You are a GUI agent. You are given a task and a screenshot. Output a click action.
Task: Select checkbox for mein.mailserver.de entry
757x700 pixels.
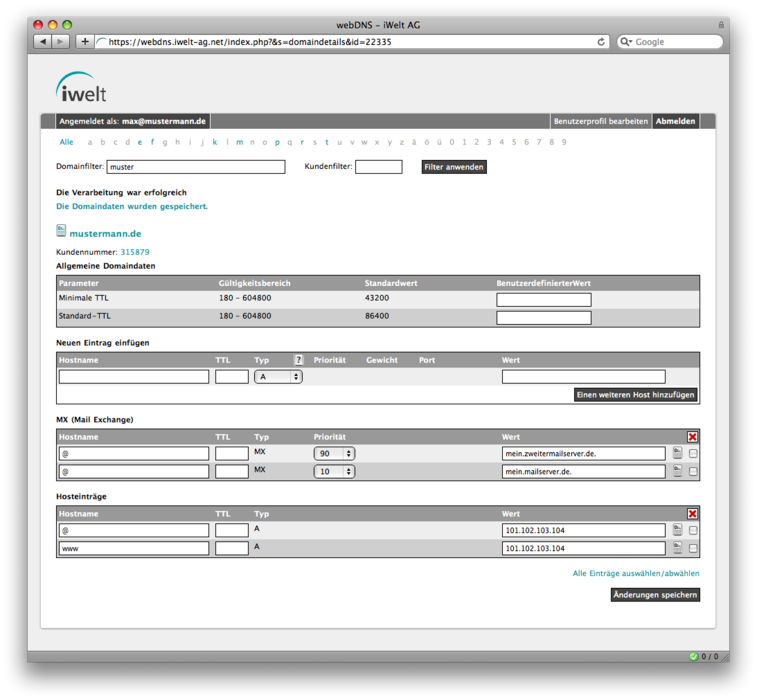click(693, 471)
